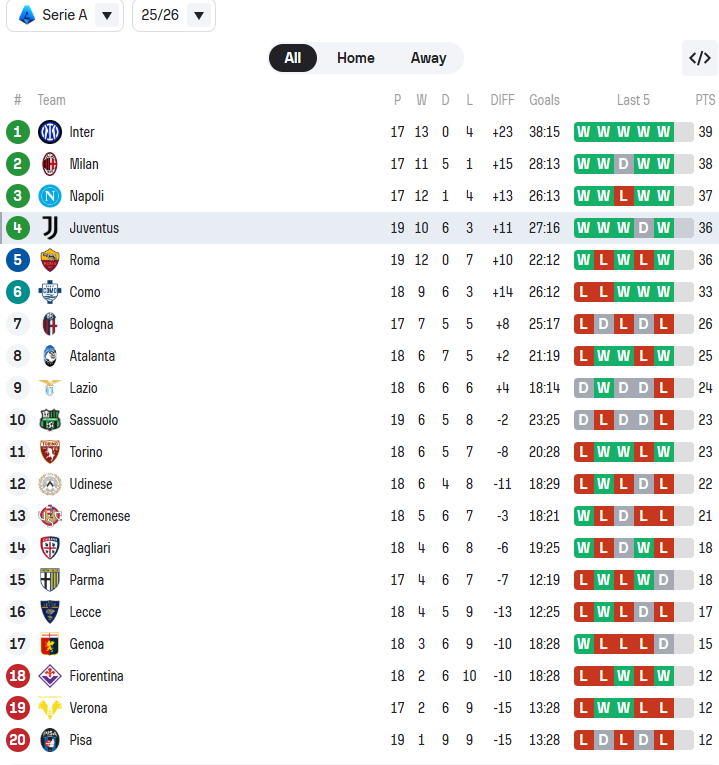Sort table by PTS column header

pos(705,100)
